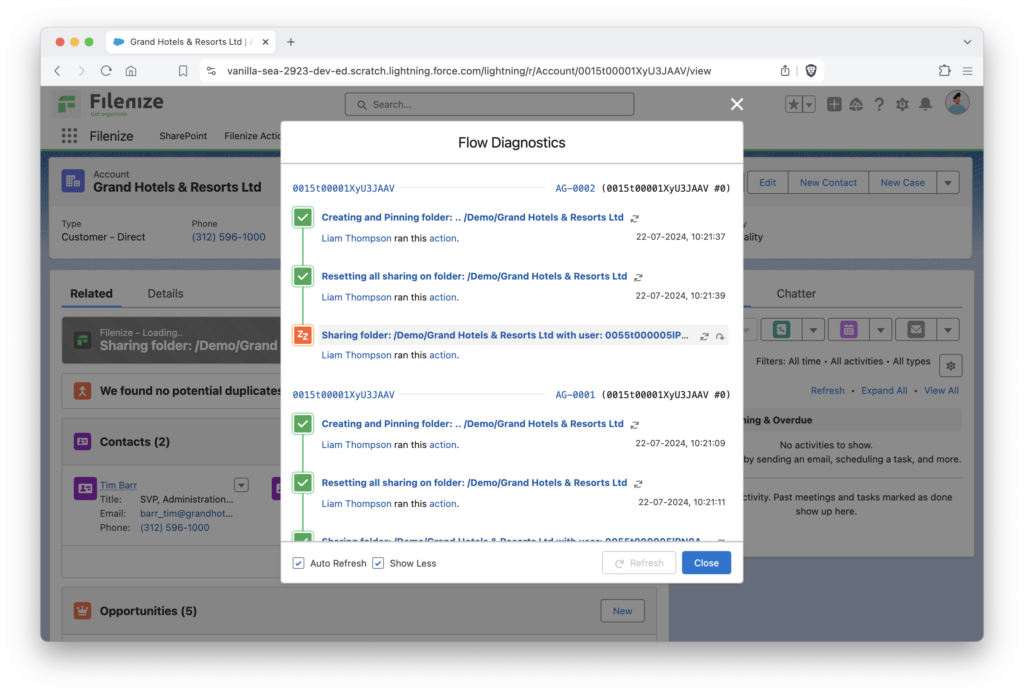Click the account phone number (312) 596-1000
Image resolution: width=1024 pixels, height=695 pixels.
click(229, 237)
